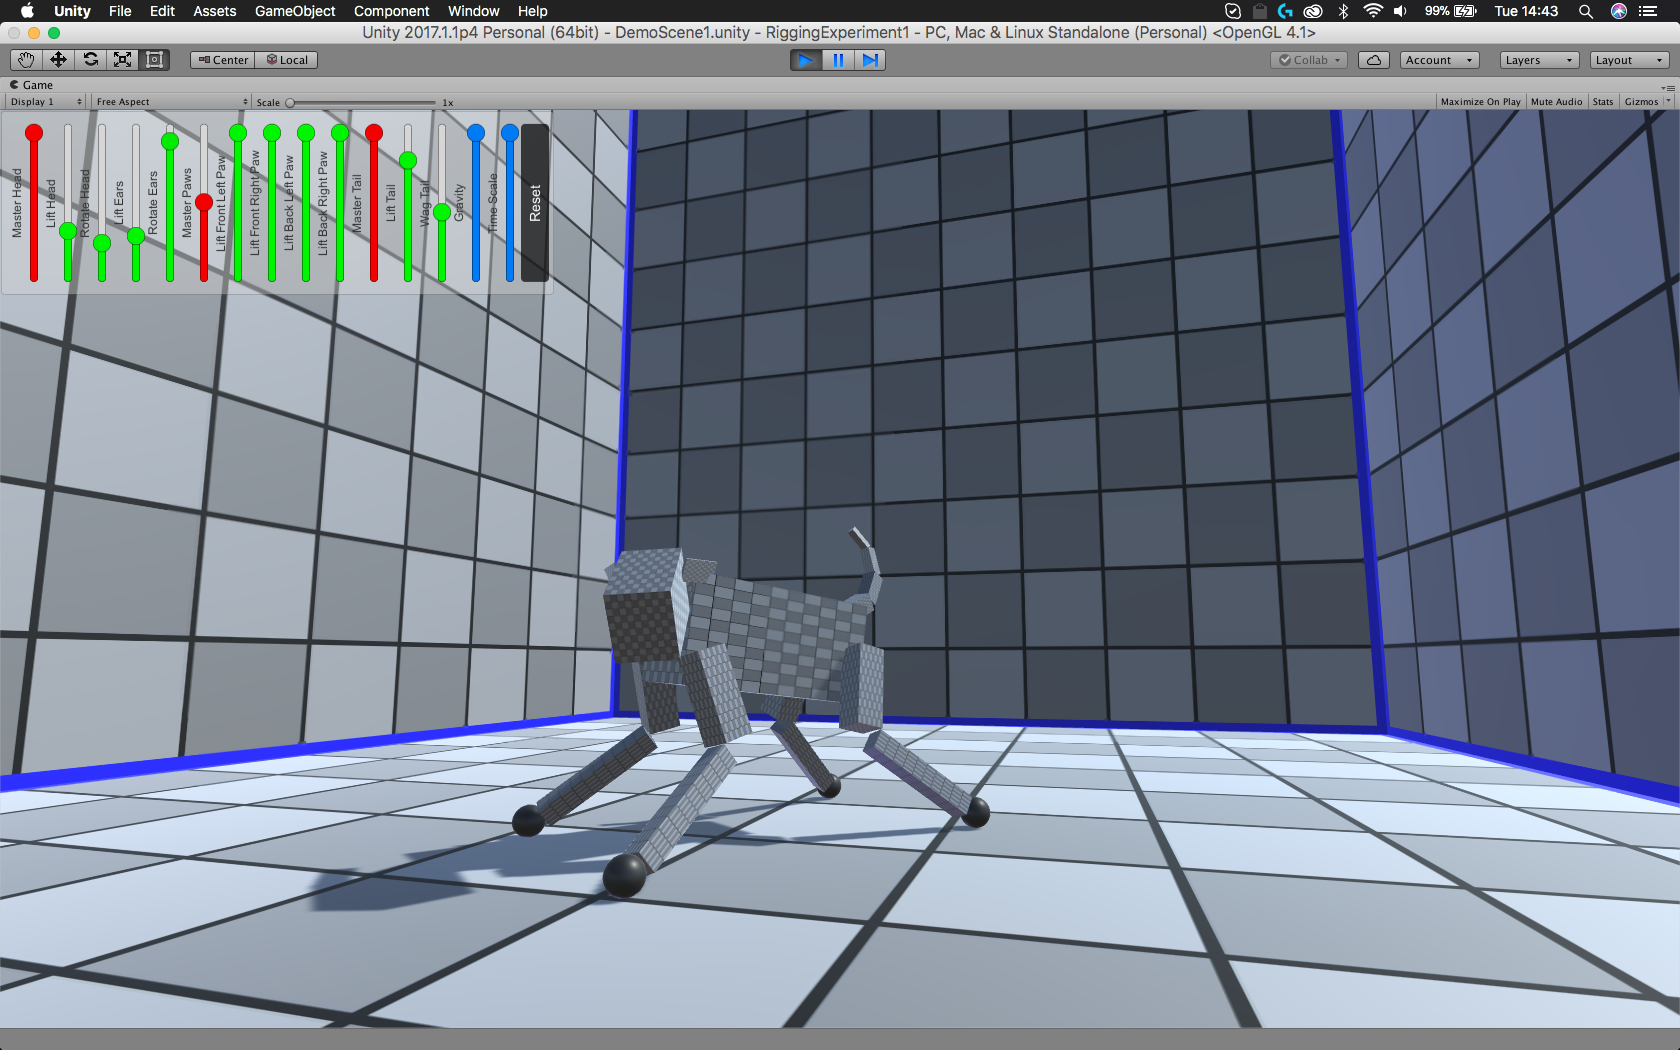Image resolution: width=1680 pixels, height=1050 pixels.
Task: Pause the running game
Action: 838,60
